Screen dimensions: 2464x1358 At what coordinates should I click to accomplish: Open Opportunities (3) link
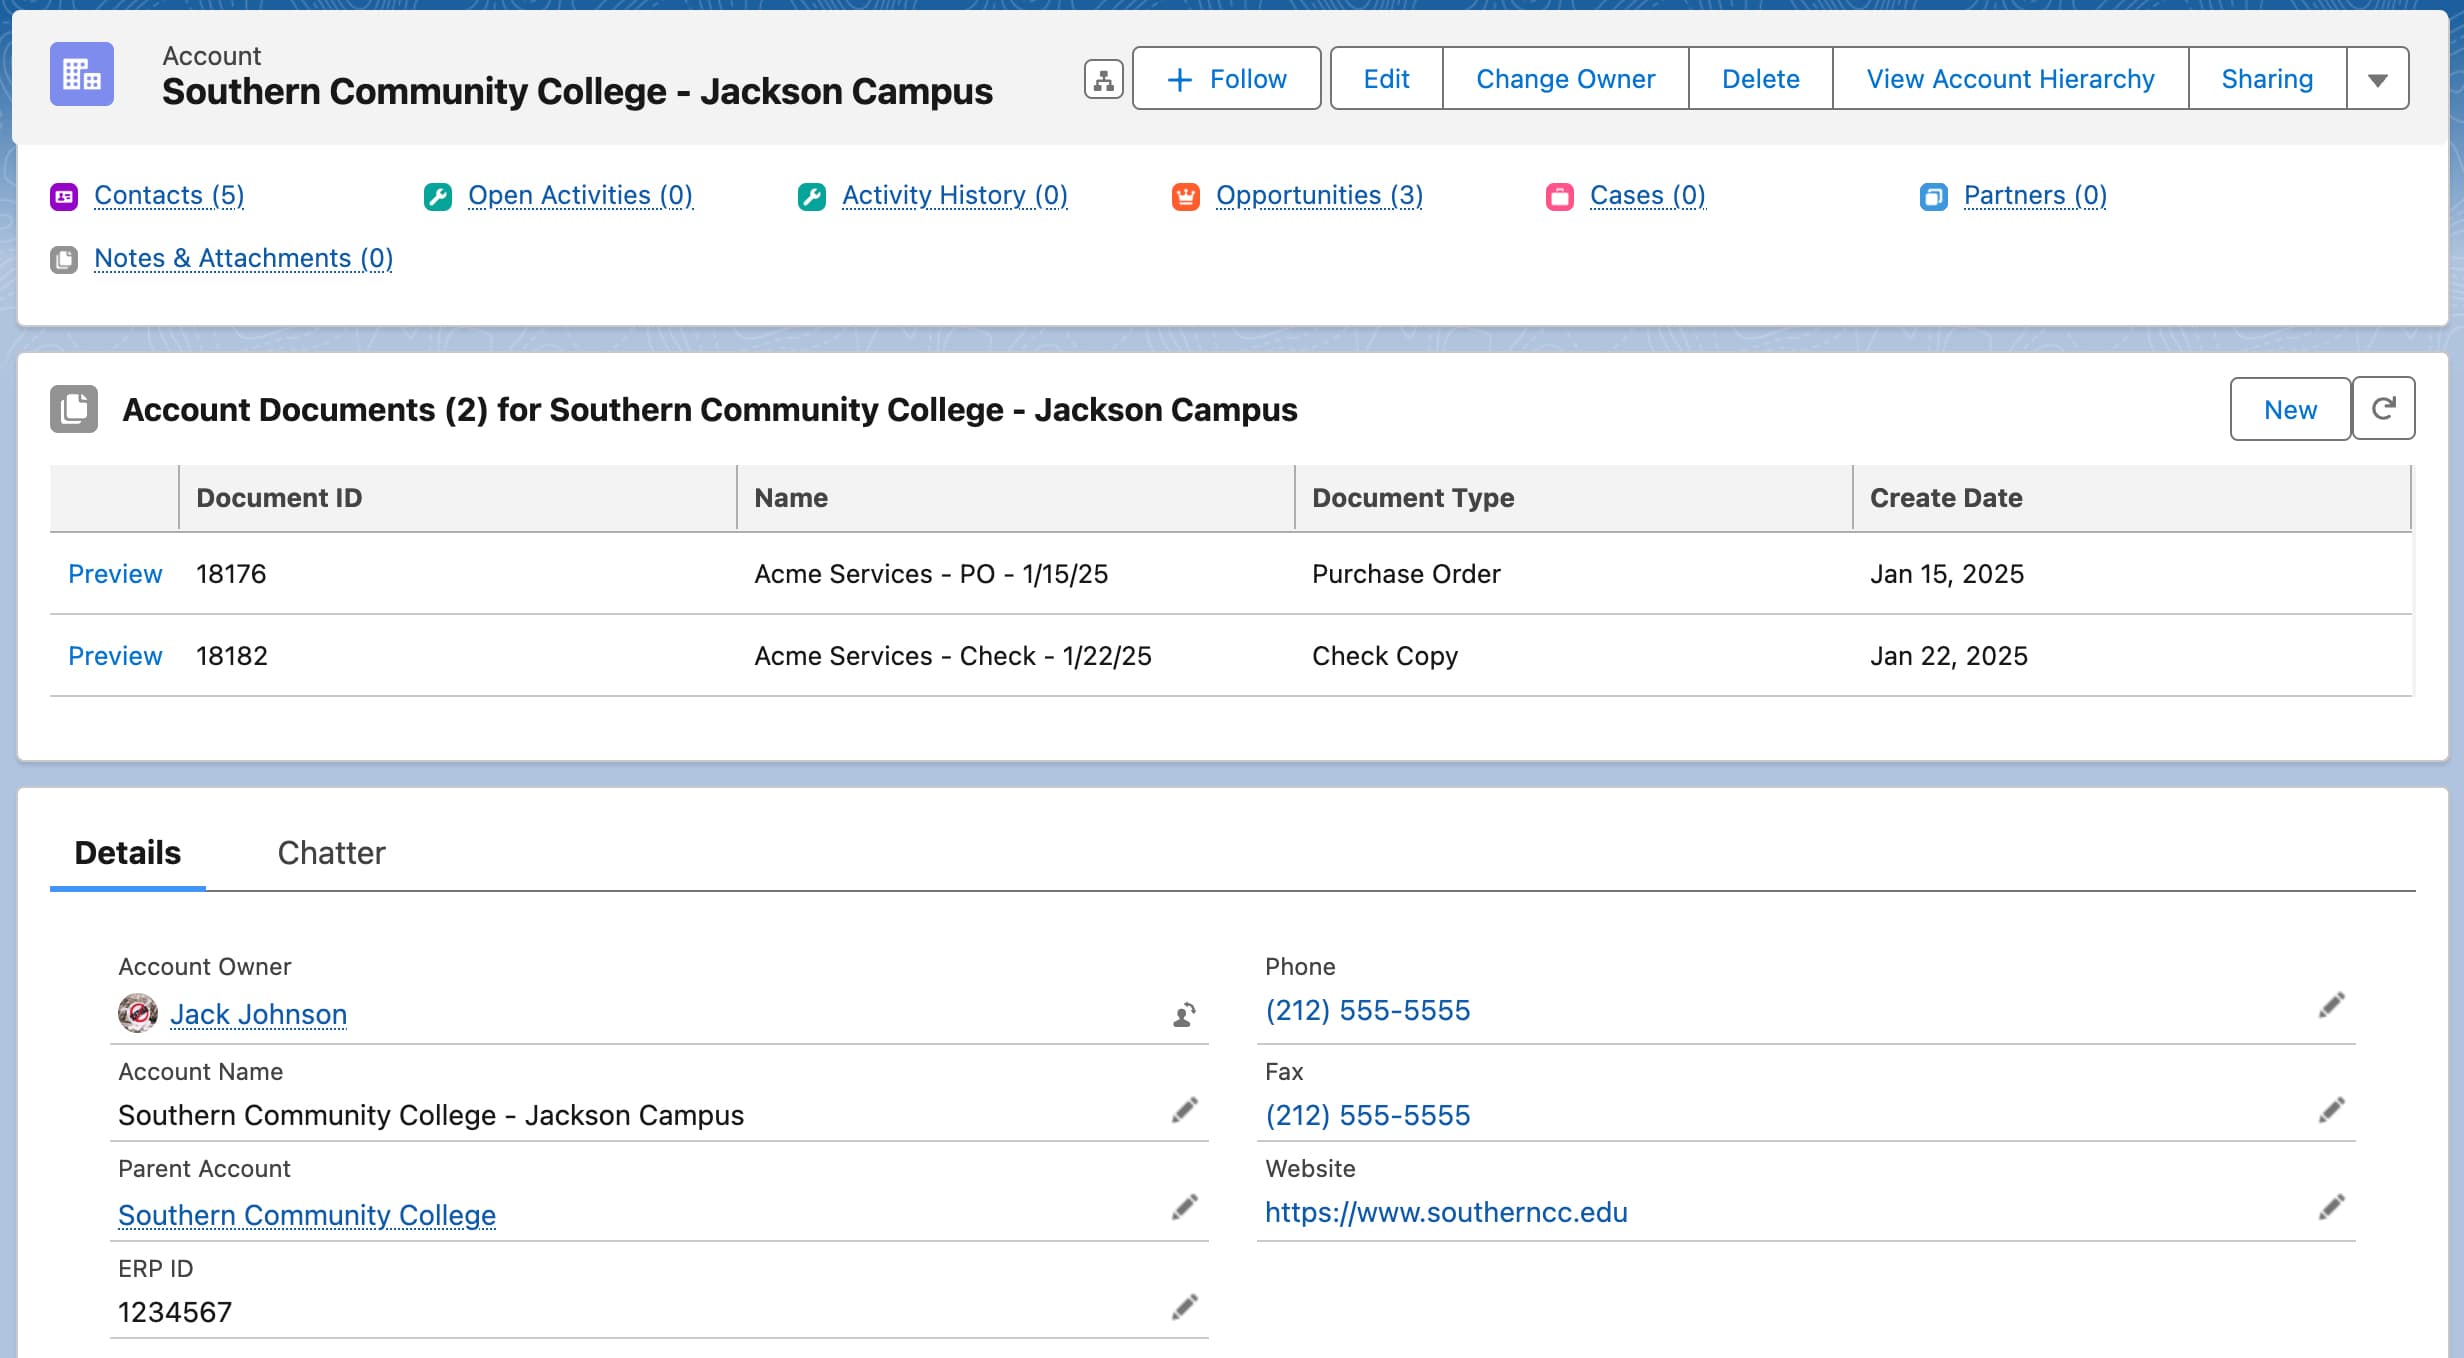click(x=1319, y=195)
